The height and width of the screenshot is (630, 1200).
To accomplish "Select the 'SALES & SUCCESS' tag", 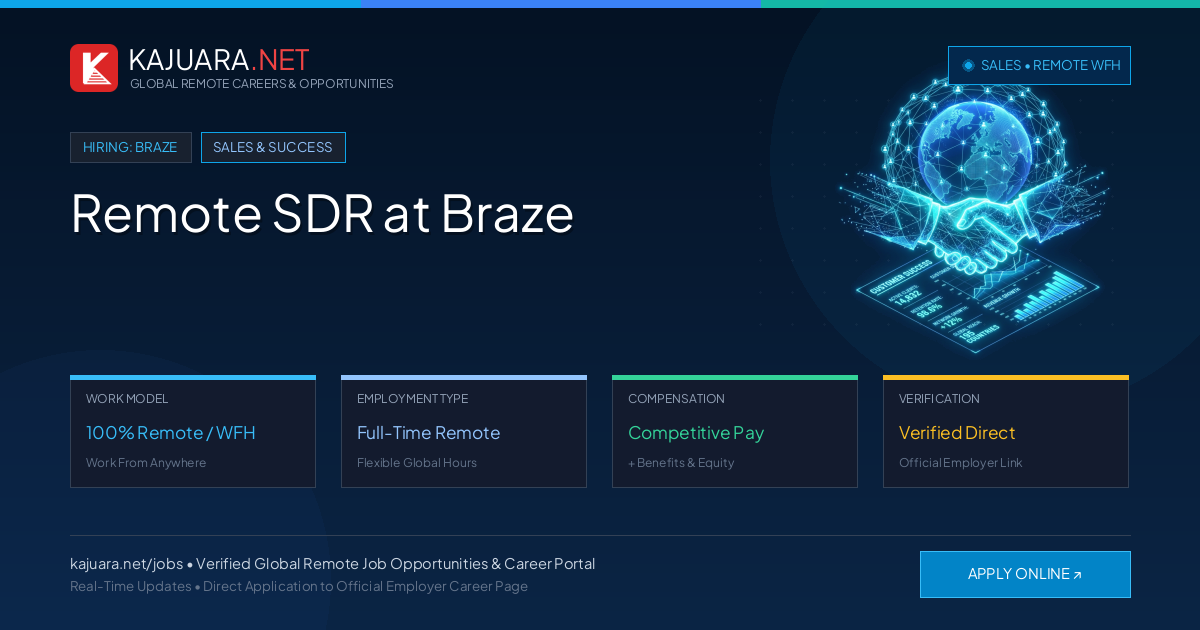I will 273,147.
